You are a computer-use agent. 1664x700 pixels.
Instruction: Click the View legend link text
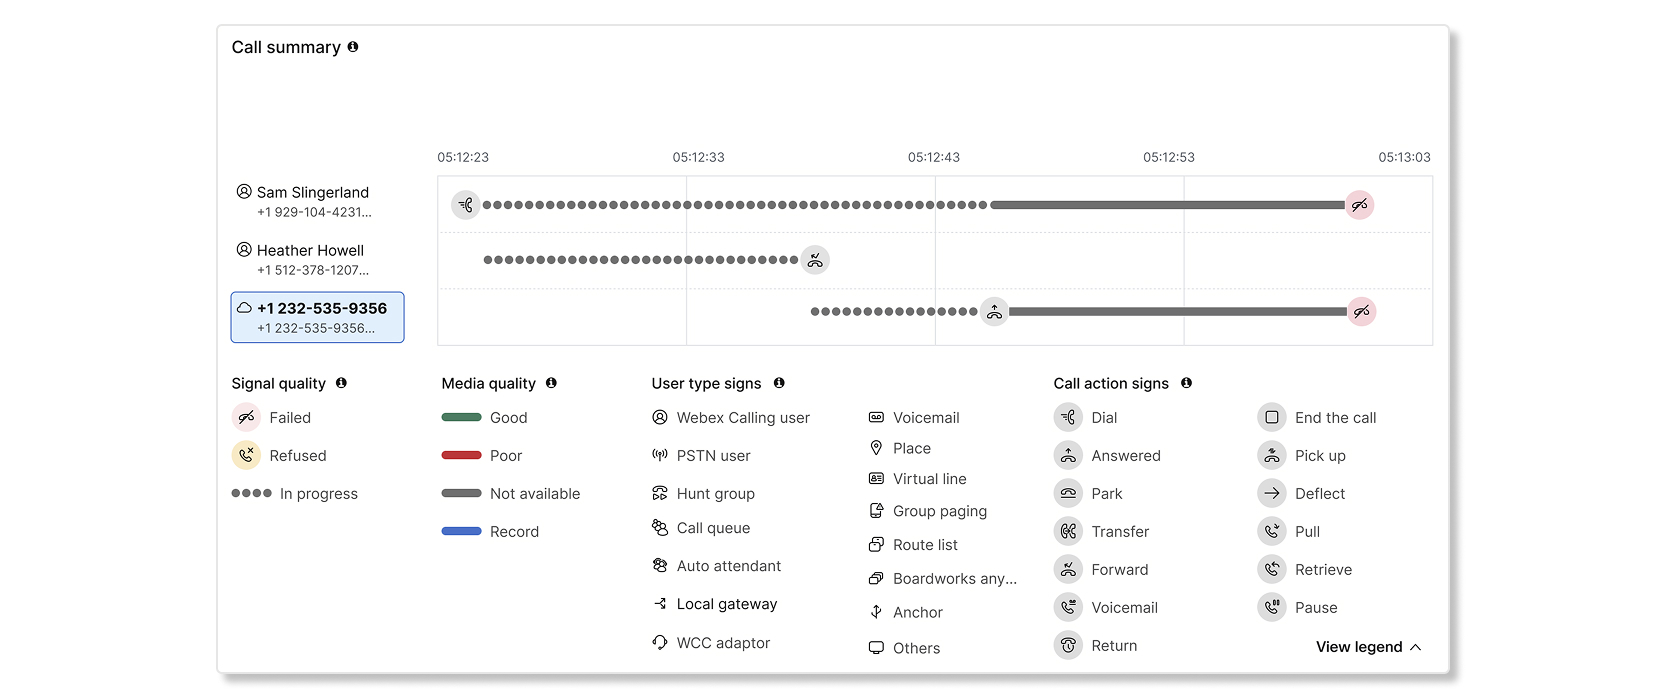[1358, 647]
